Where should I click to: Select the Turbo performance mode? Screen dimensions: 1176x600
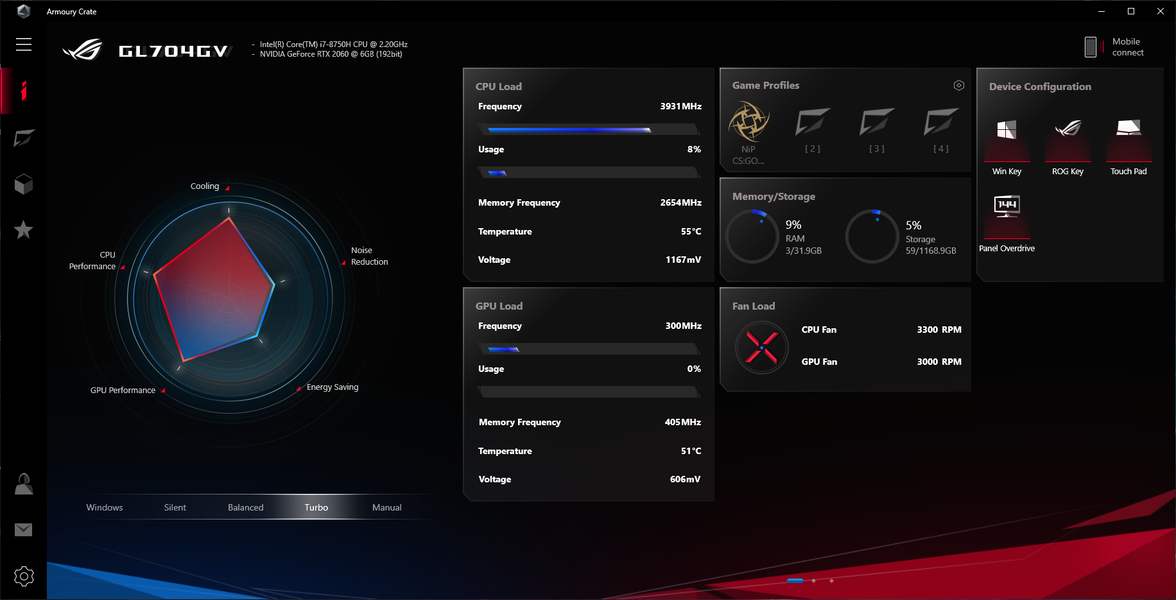[316, 508]
